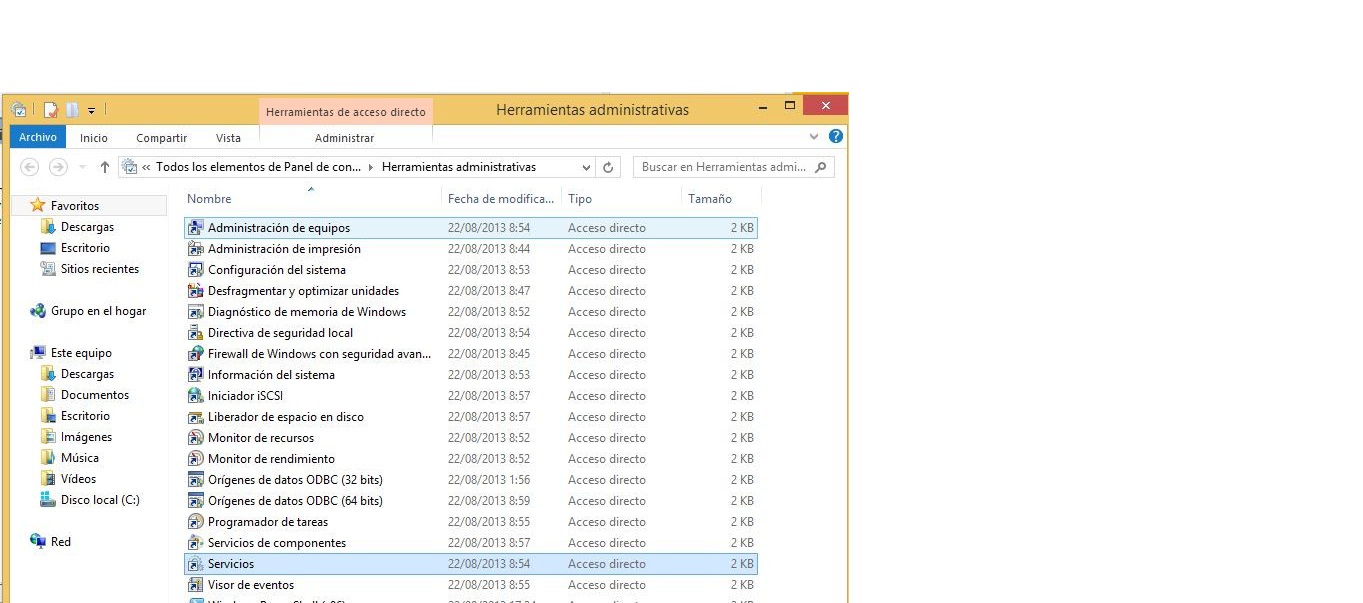The image size is (1363, 603).
Task: Click the Desfragmentar y optimizar unidades icon
Action: [196, 291]
